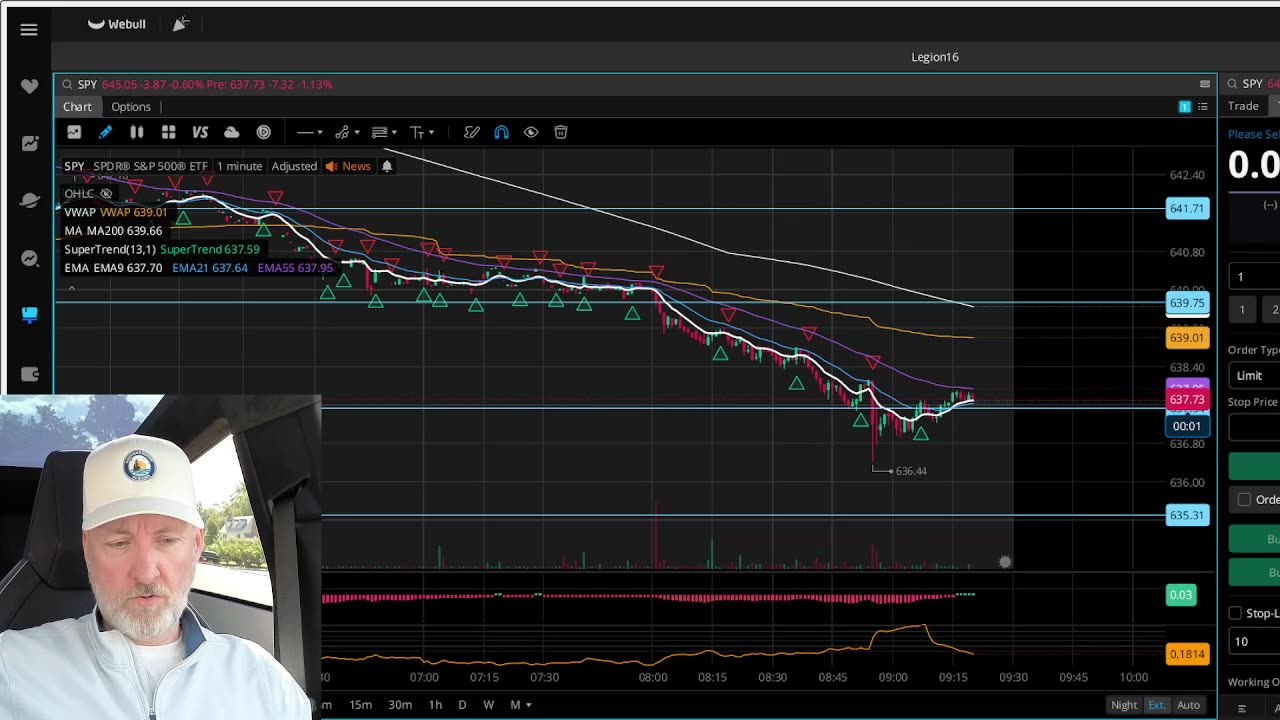
Task: Open the chart widget menu icon
Action: pyautogui.click(x=1205, y=84)
